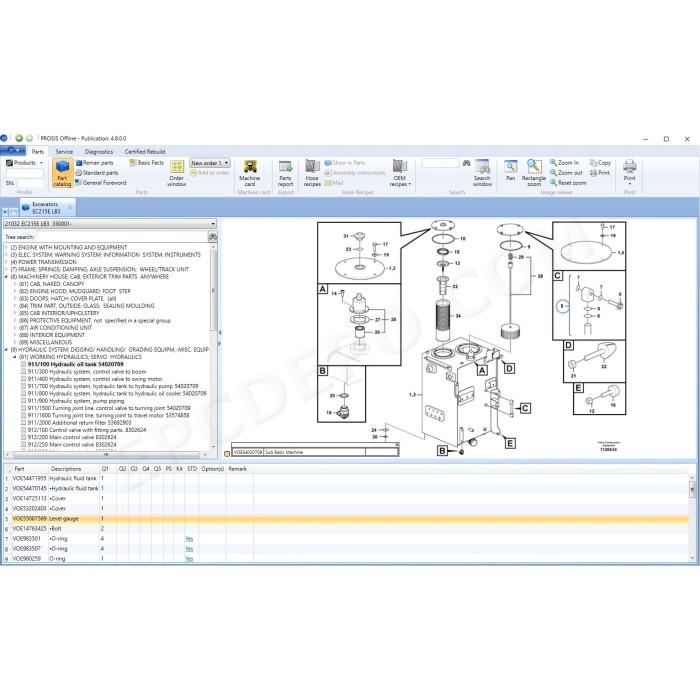This screenshot has height=700, width=700.
Task: Go back with green arrow button
Action: coord(19,138)
